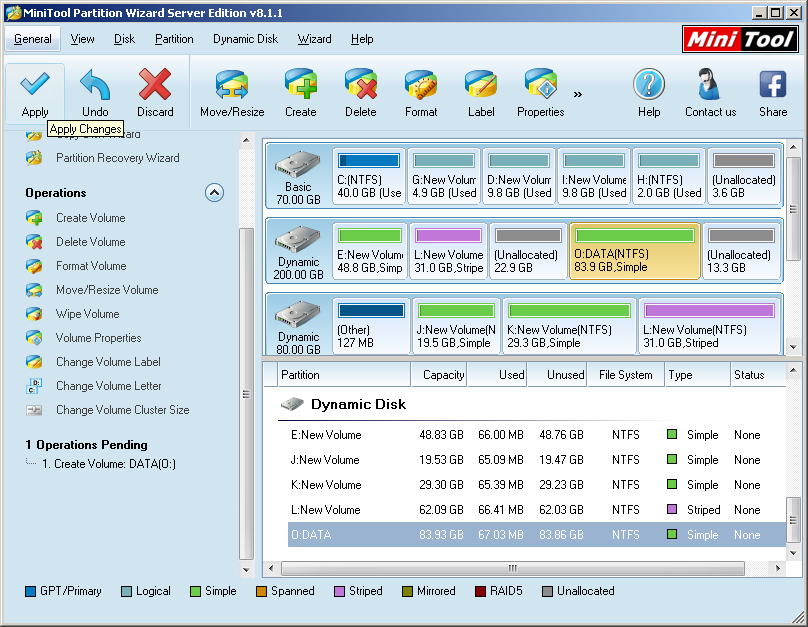The height and width of the screenshot is (627, 808).
Task: Click the Facebook Share icon
Action: tap(773, 84)
